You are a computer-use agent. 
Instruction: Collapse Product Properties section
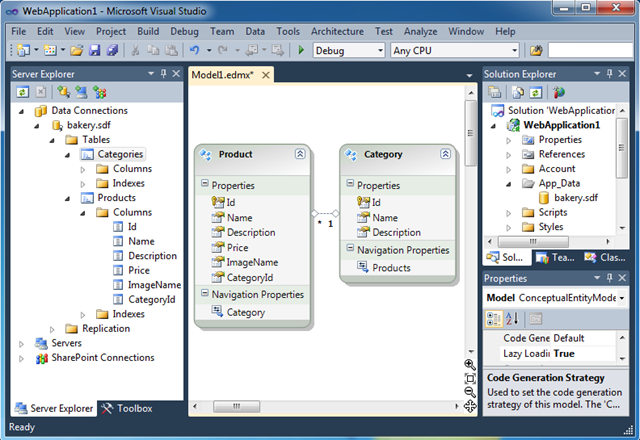[204, 183]
